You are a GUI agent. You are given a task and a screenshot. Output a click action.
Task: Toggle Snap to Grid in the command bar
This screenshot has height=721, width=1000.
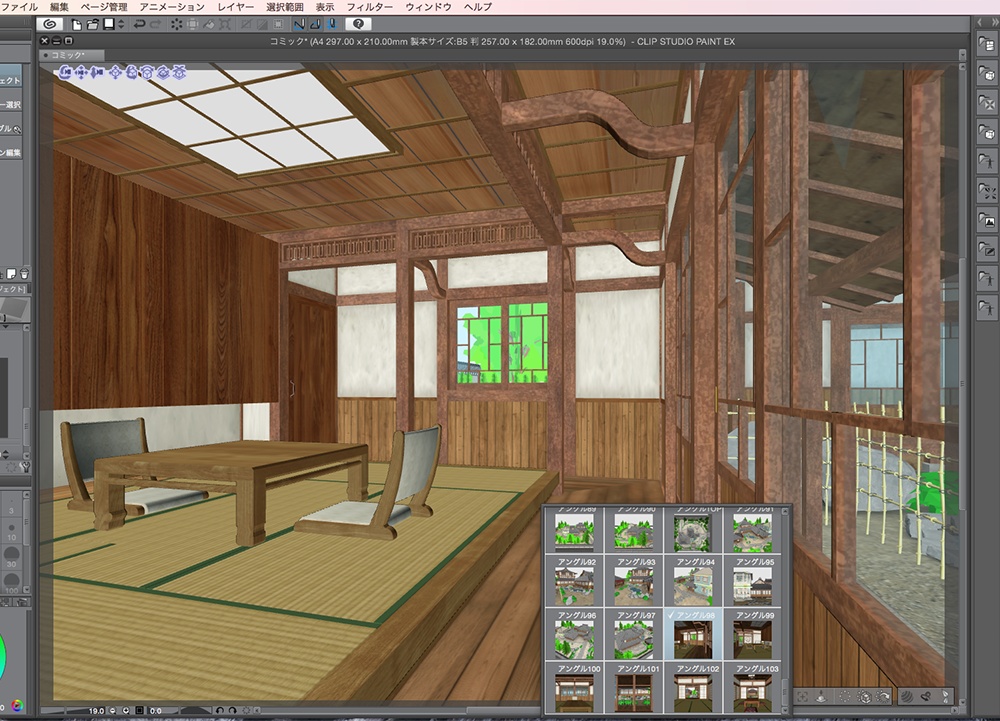332,28
